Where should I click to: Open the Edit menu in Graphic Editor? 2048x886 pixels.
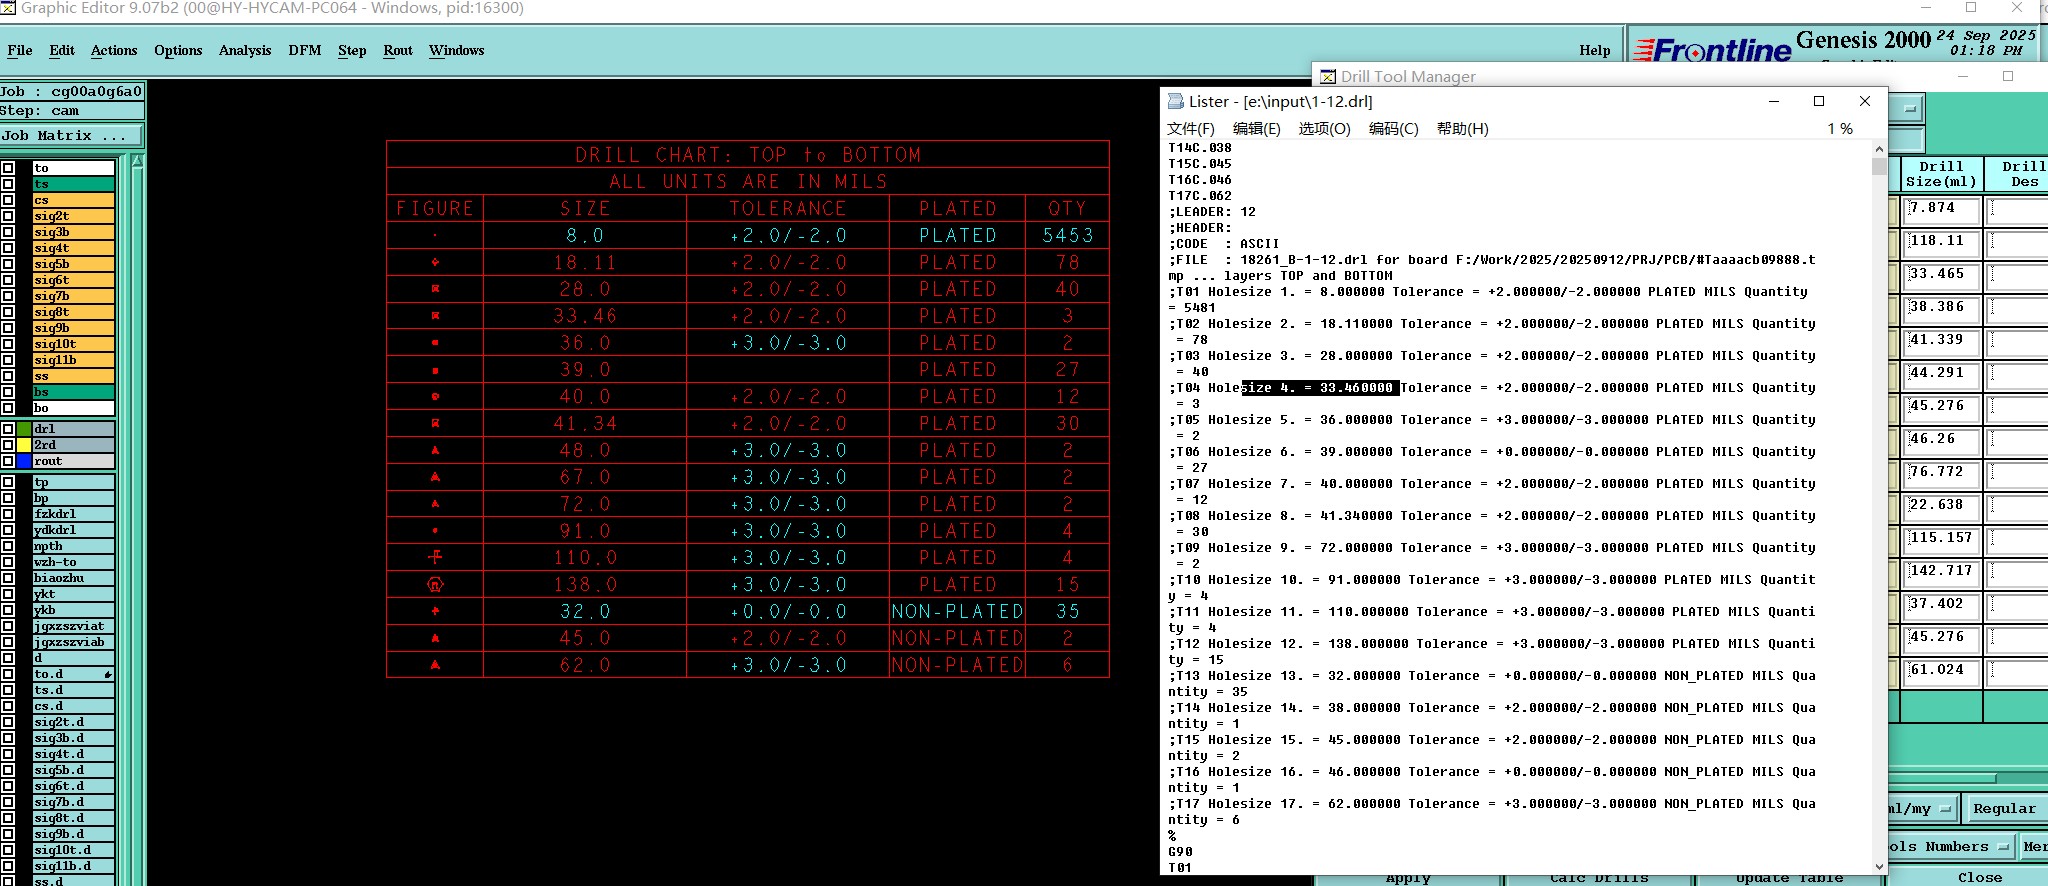tap(62, 50)
